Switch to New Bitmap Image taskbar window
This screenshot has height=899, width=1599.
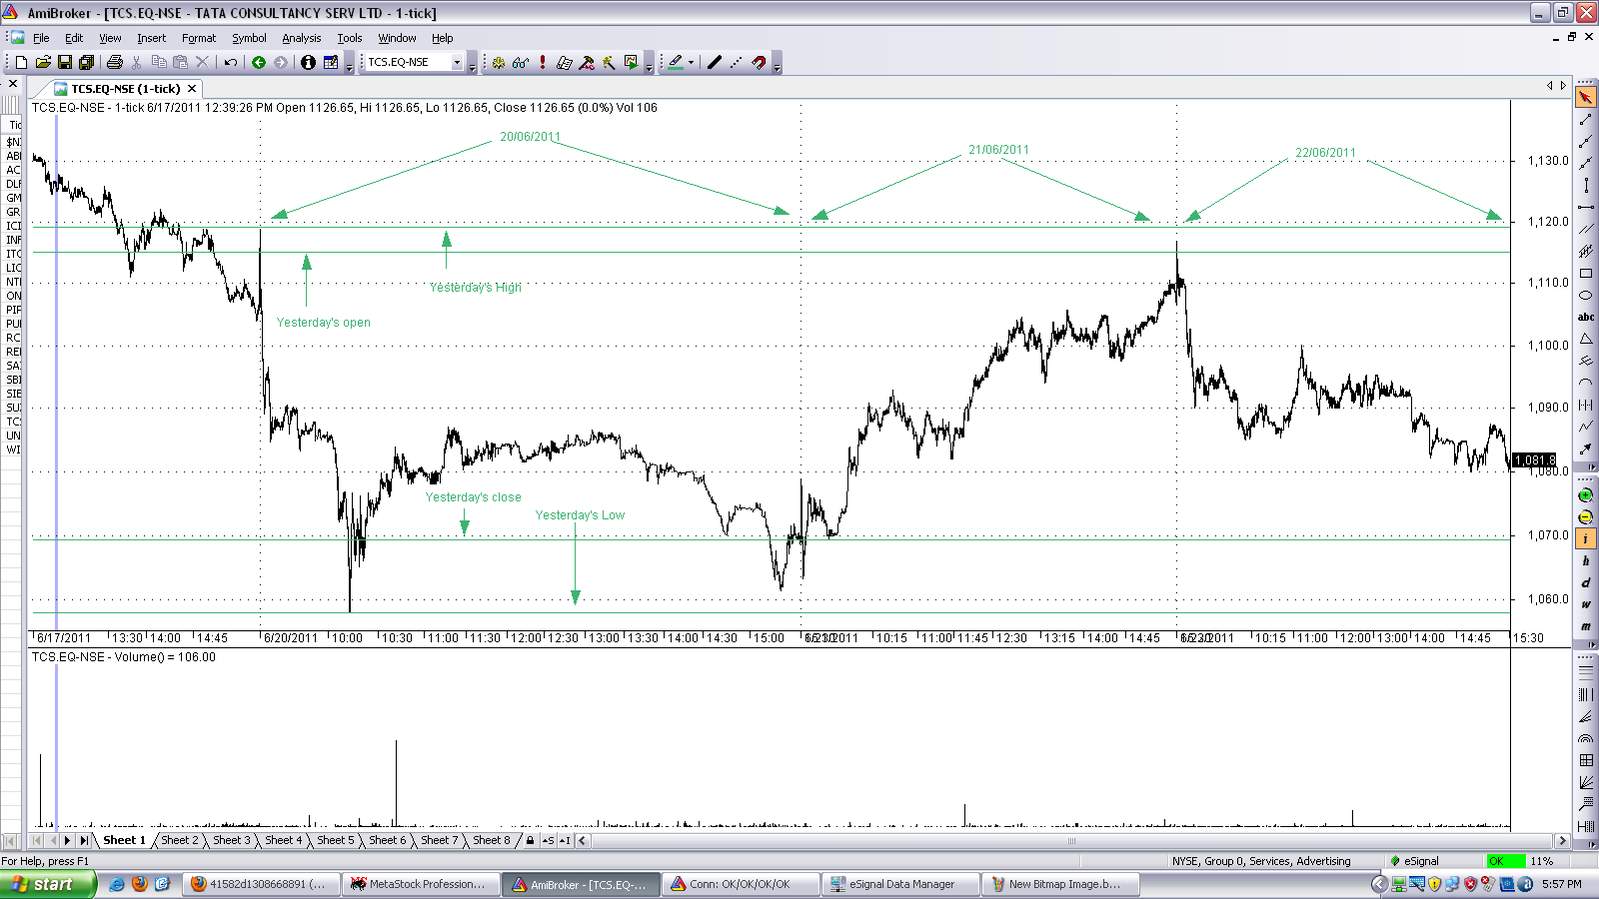pos(1059,884)
